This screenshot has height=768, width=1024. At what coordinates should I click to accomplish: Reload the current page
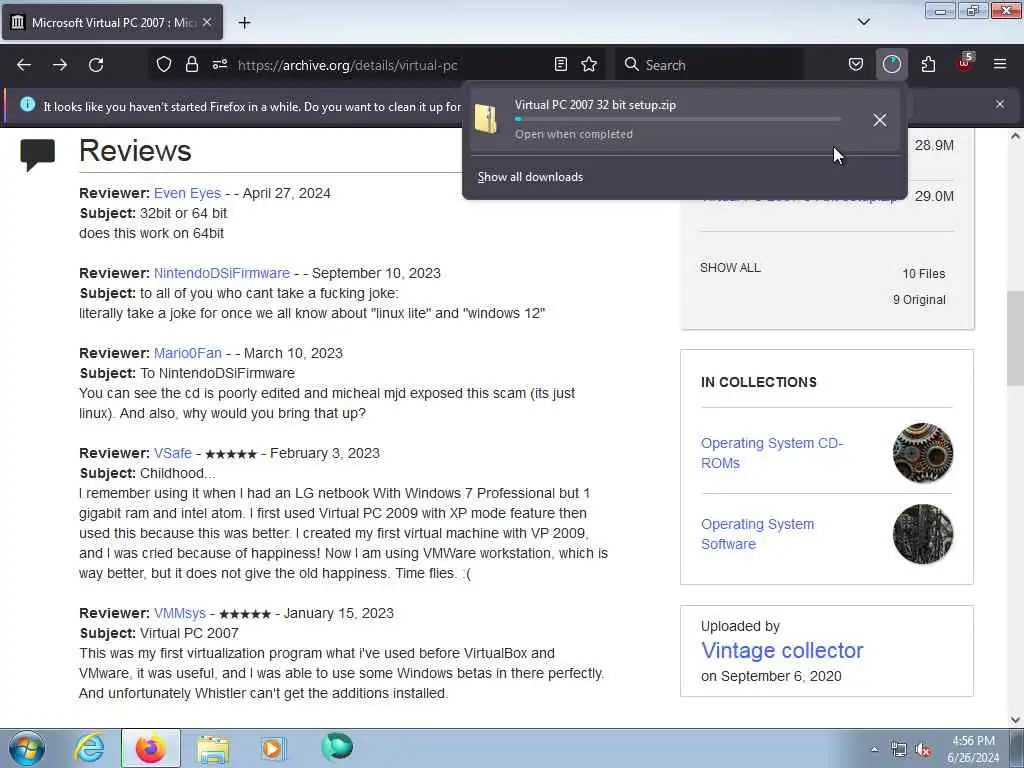point(96,65)
